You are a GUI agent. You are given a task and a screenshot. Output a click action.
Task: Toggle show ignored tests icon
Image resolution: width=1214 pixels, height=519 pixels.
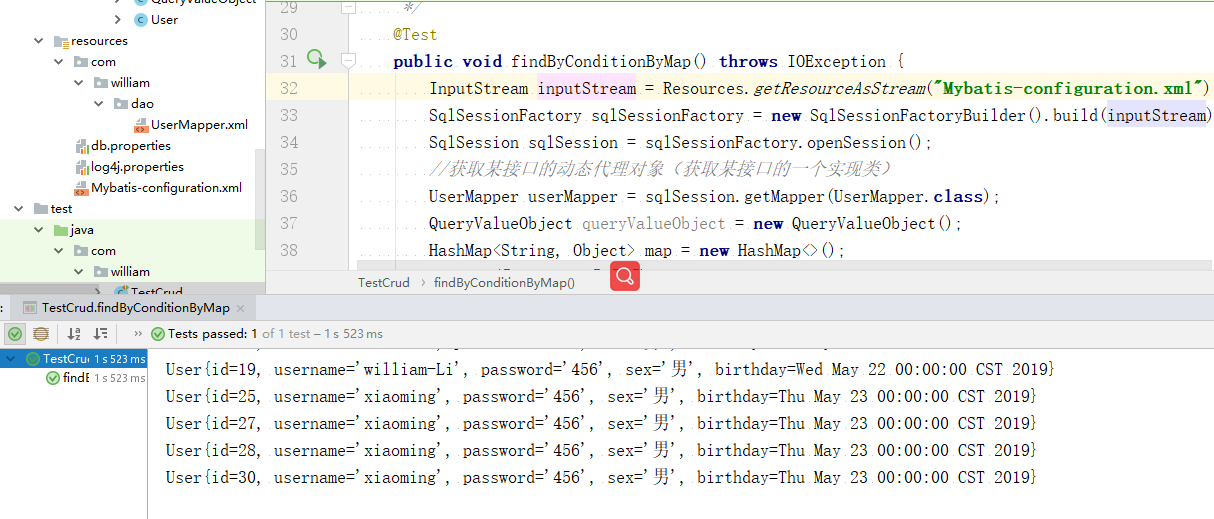pyautogui.click(x=41, y=334)
